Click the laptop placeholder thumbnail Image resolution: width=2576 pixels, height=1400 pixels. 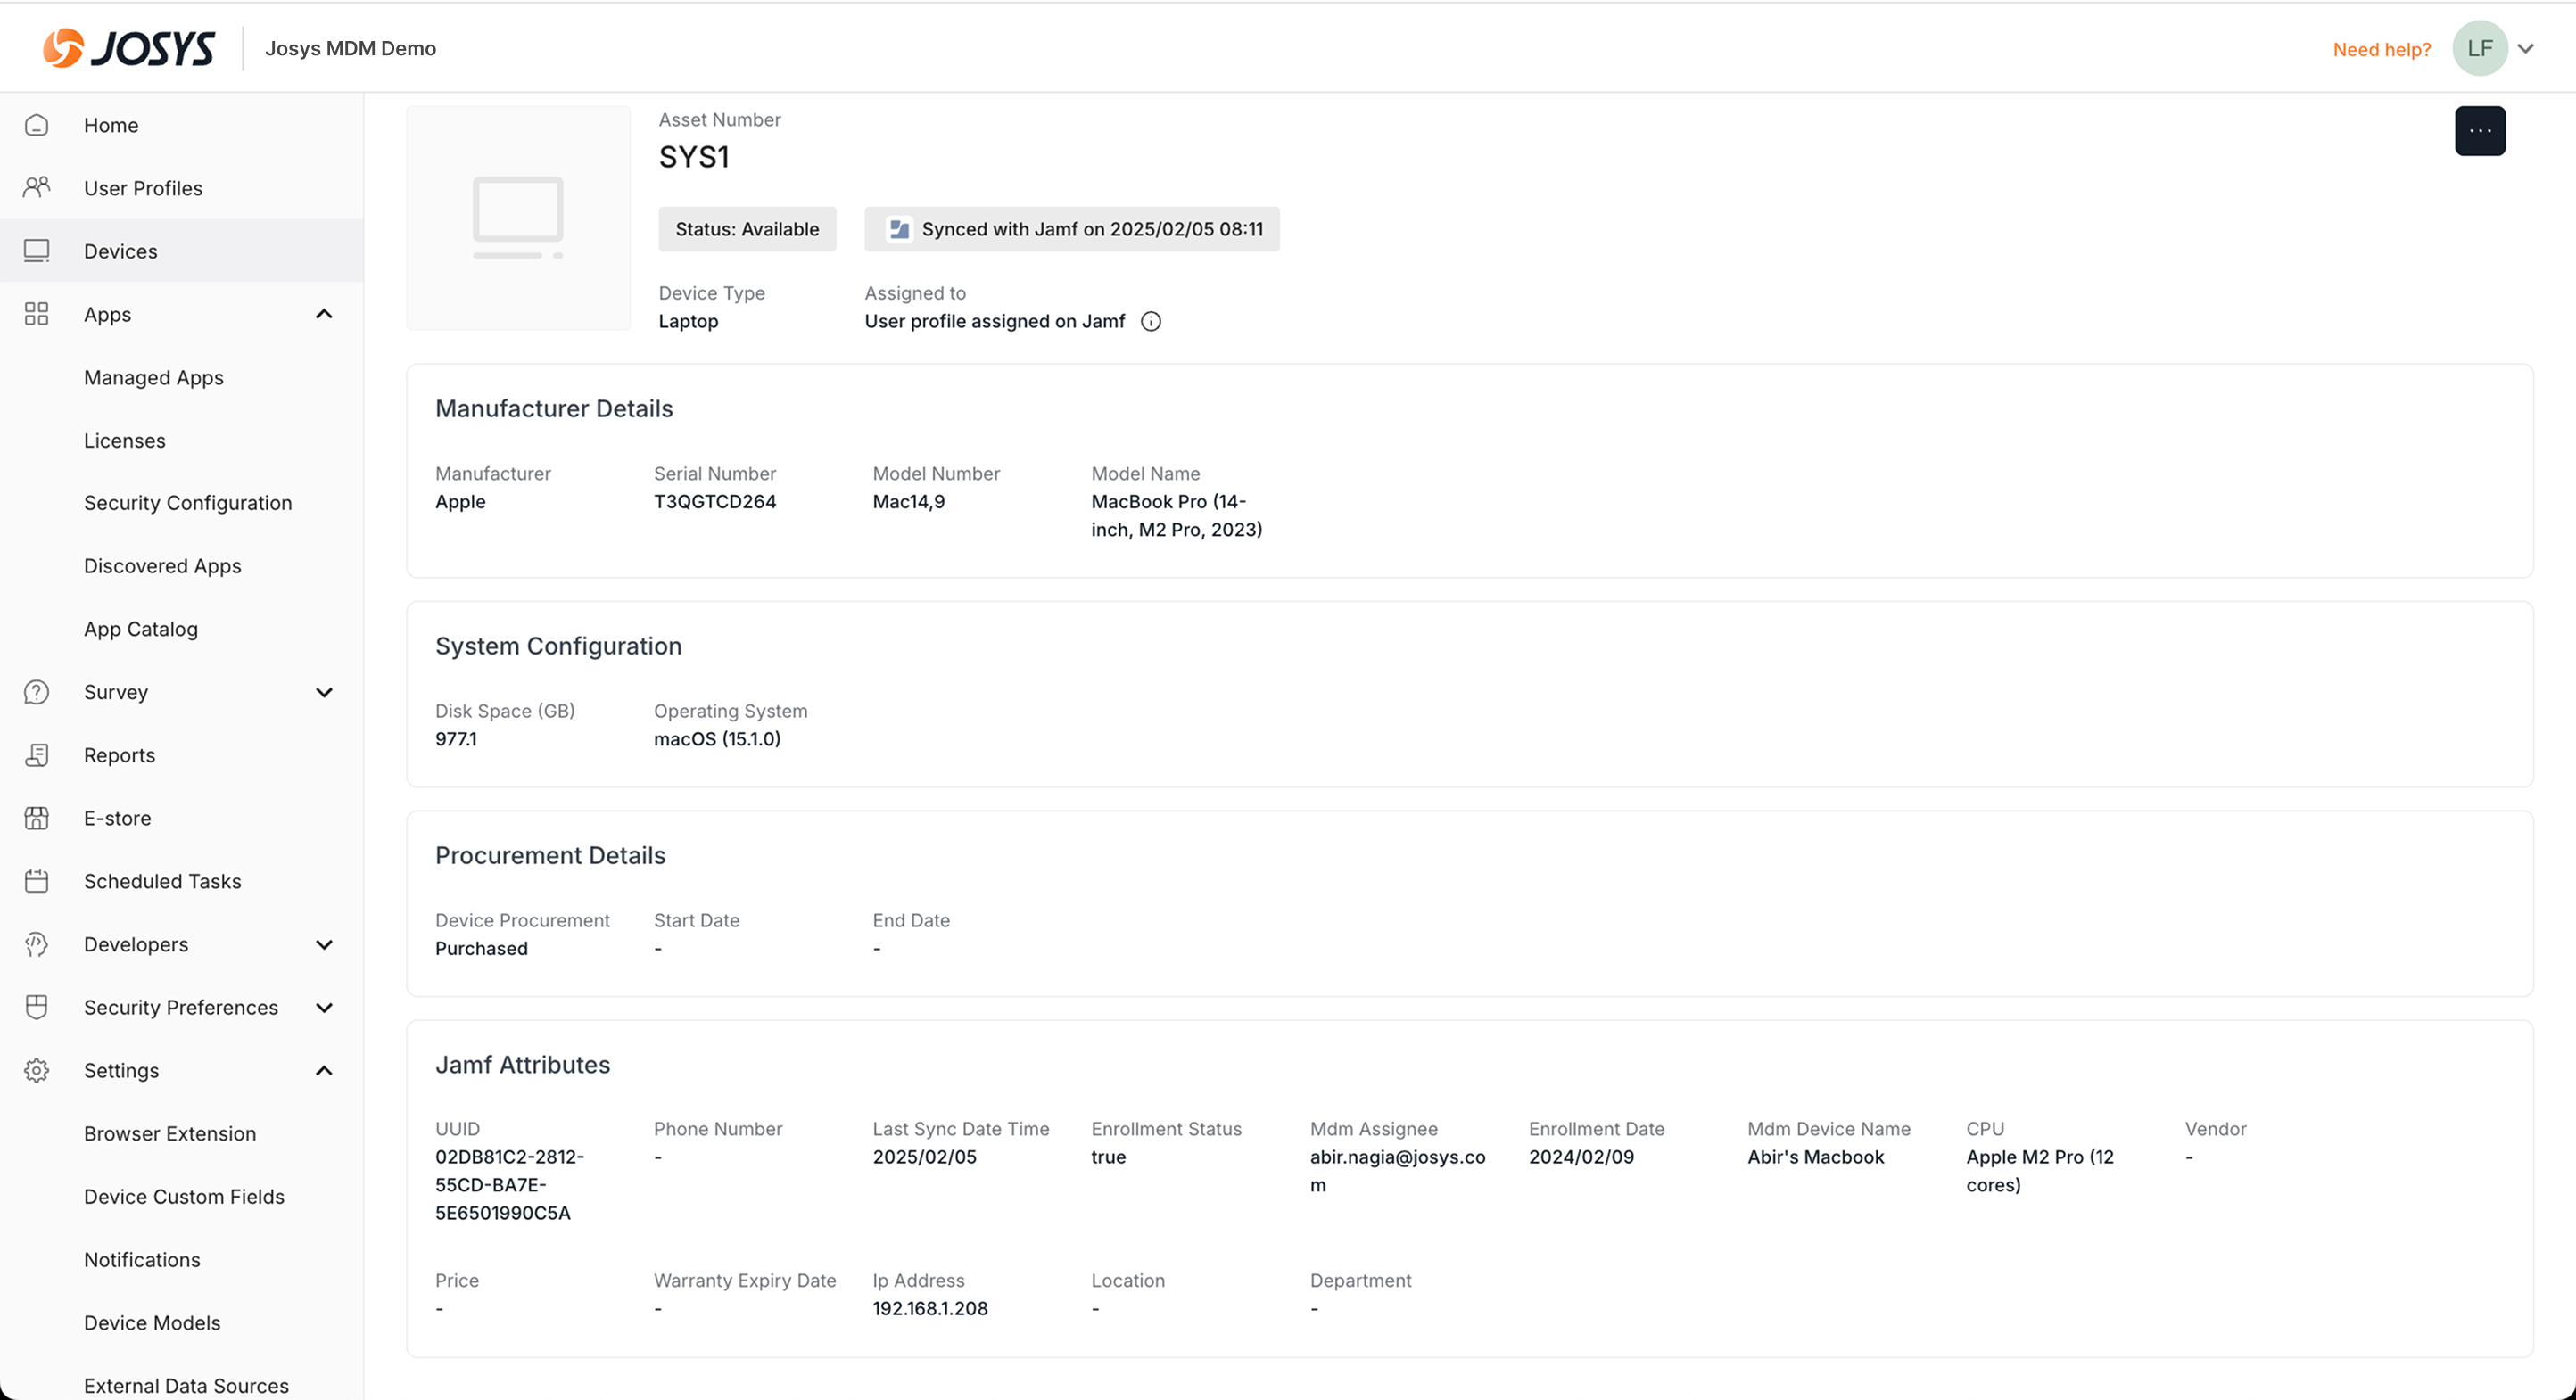click(x=518, y=218)
